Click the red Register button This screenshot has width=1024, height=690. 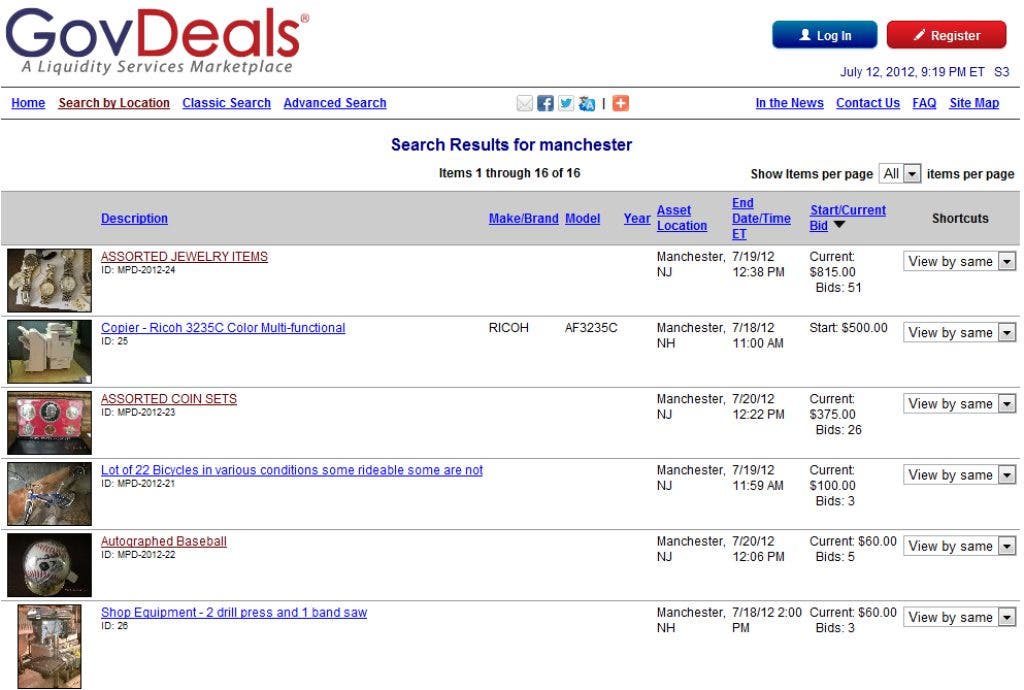pos(946,35)
